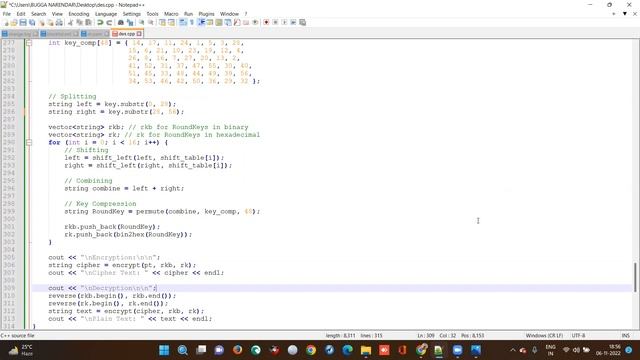Image resolution: width=640 pixels, height=360 pixels.
Task: Enable synchronized horizontal scrolling
Action: click(x=171, y=22)
